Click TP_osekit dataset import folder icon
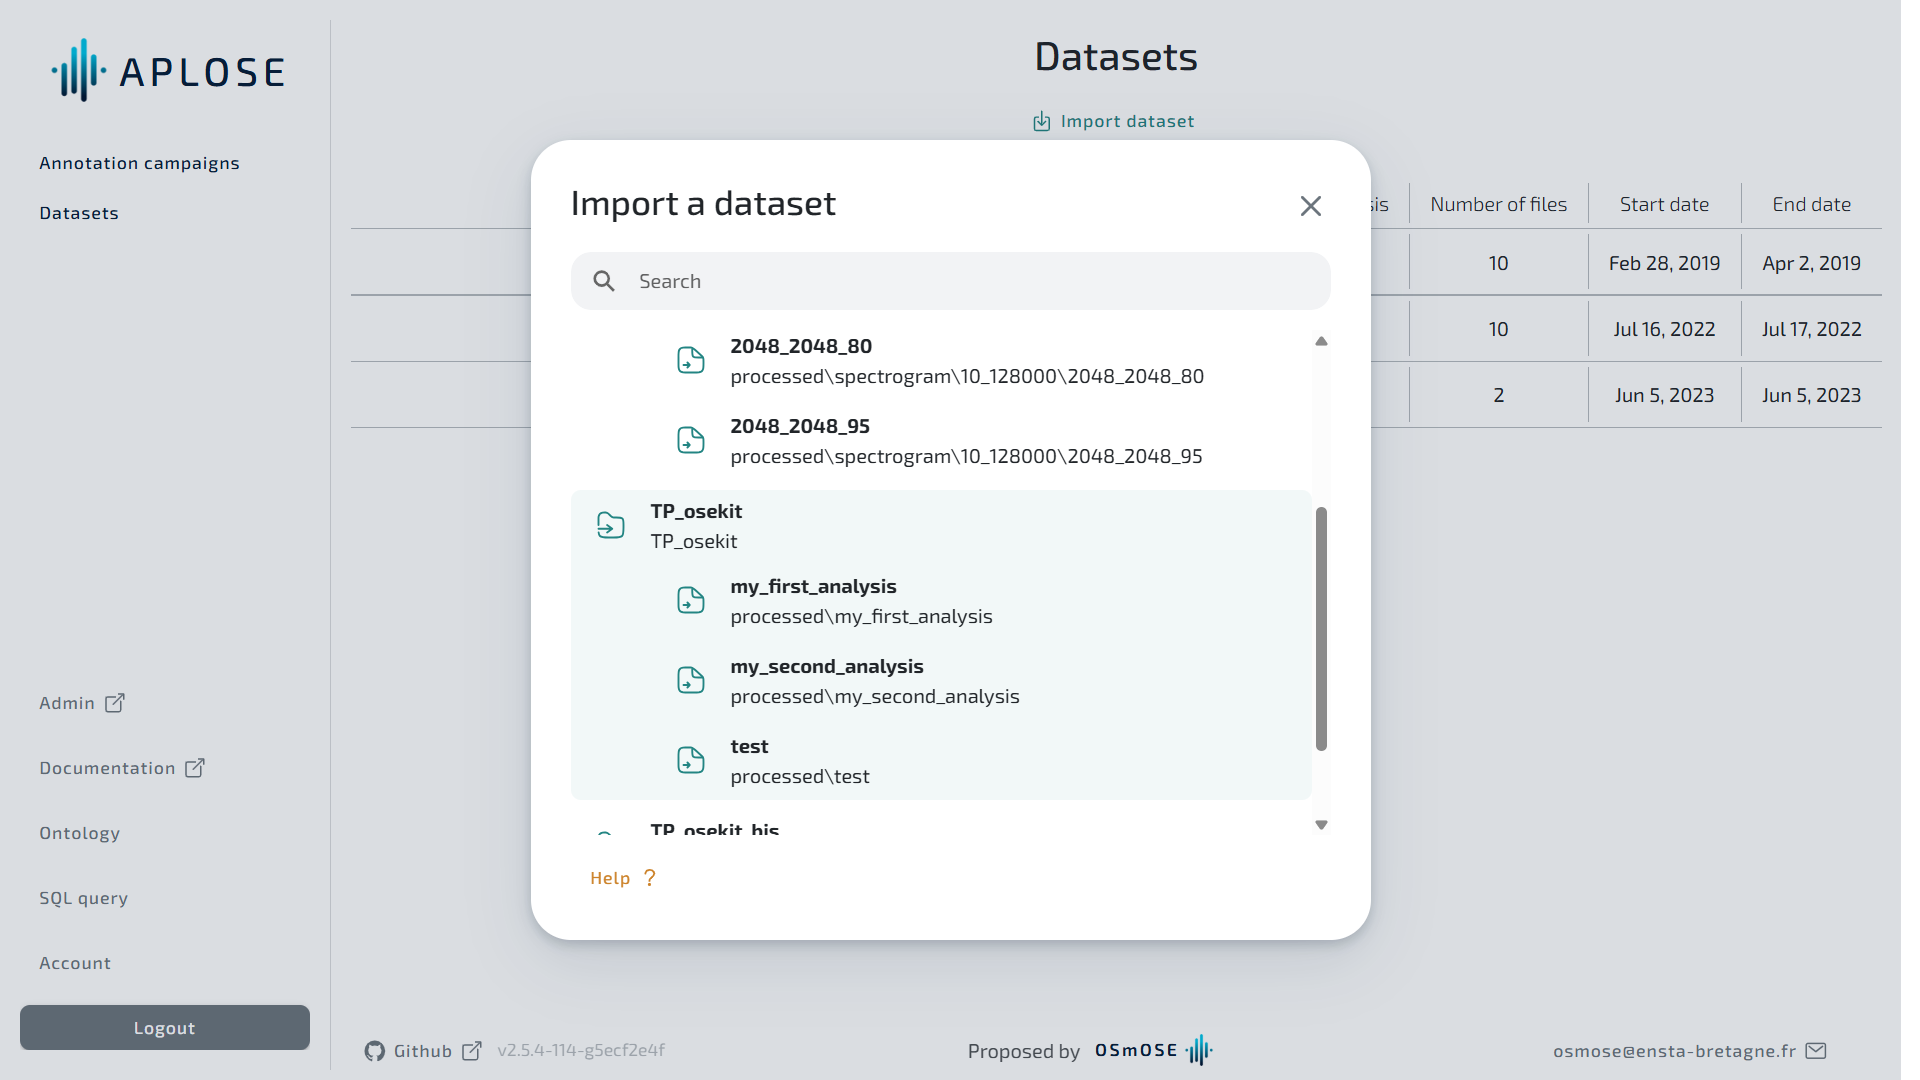 pyautogui.click(x=610, y=525)
